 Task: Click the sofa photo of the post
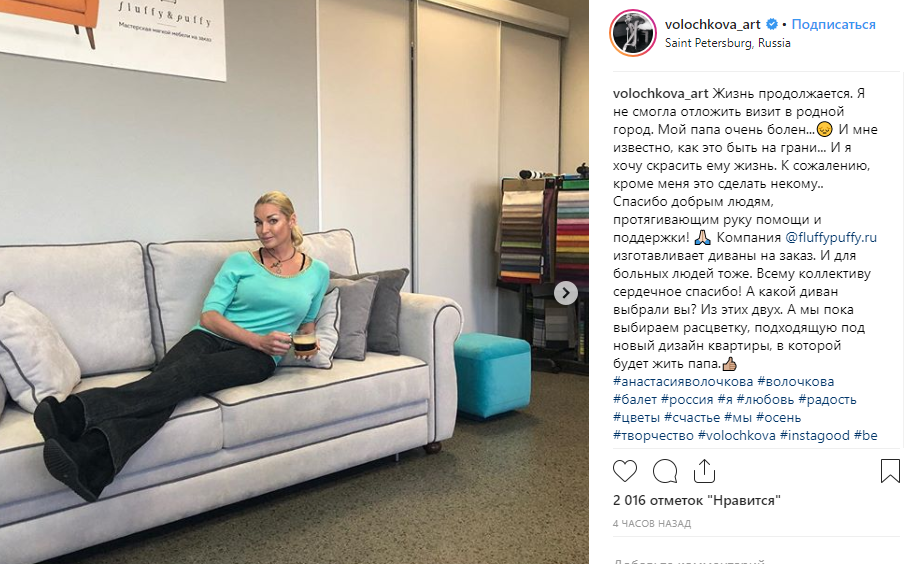[x=294, y=282]
